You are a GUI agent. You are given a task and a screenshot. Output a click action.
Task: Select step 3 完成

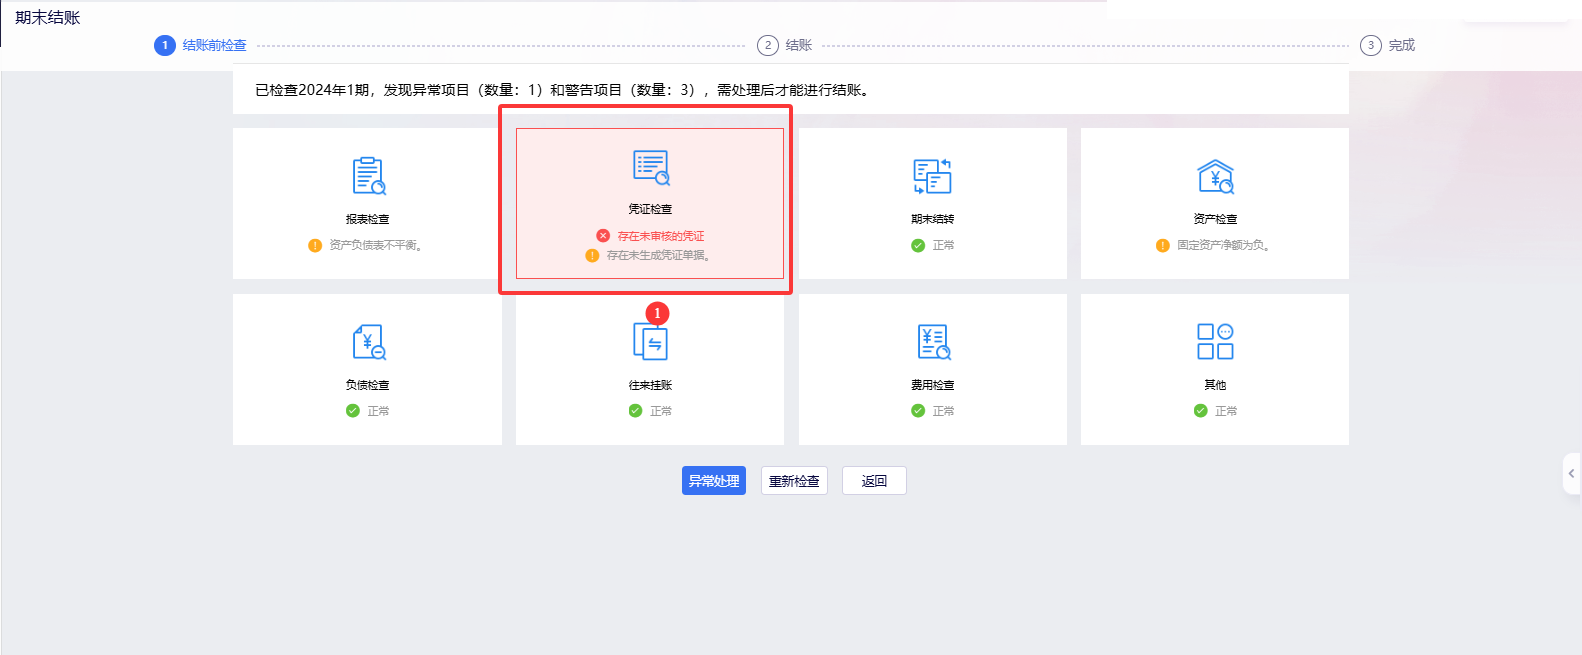tap(1388, 45)
